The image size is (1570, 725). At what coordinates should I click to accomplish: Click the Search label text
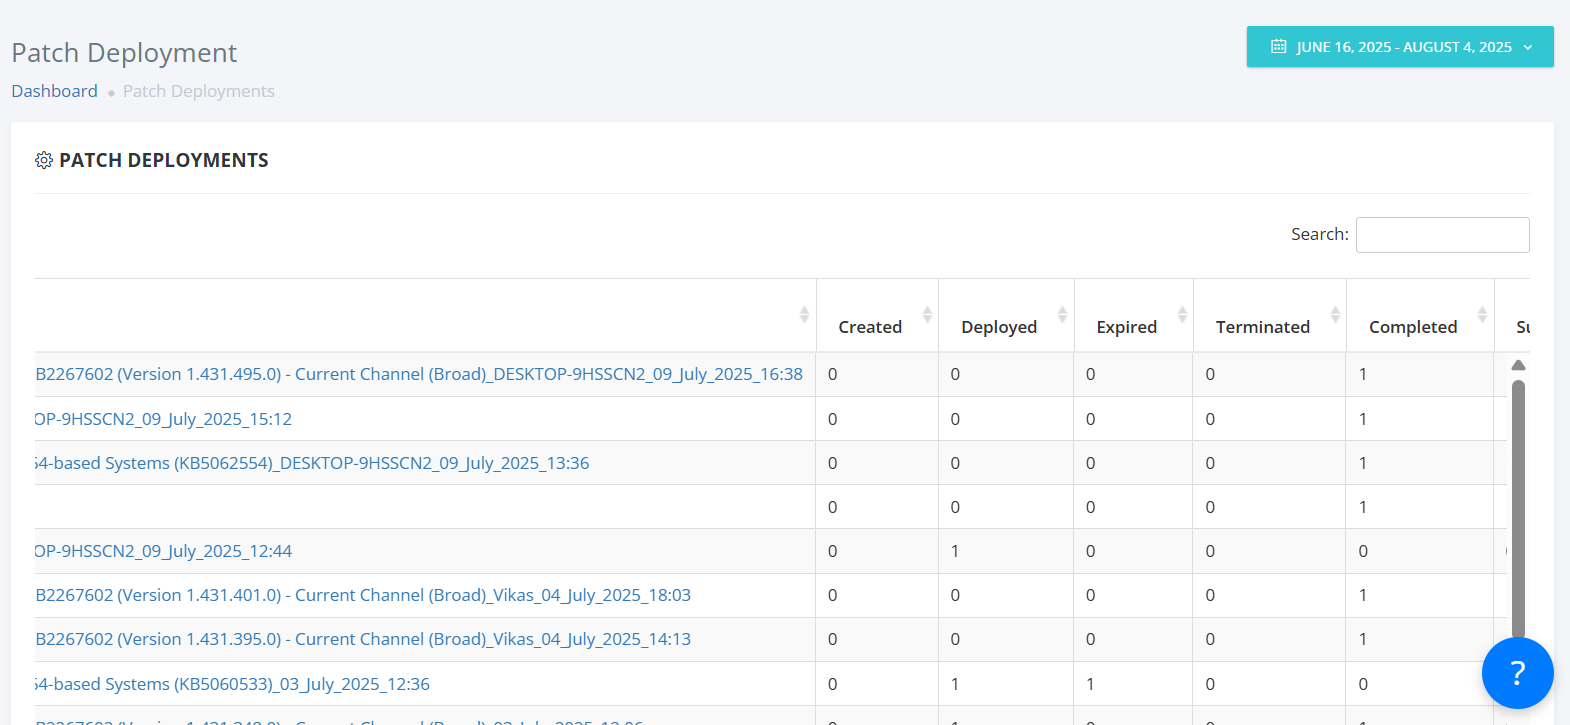[1320, 234]
